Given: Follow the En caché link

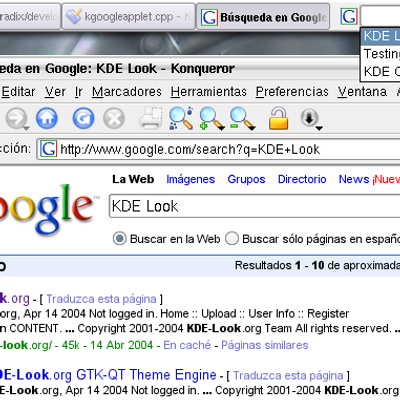Looking at the screenshot, I should coord(187,345).
